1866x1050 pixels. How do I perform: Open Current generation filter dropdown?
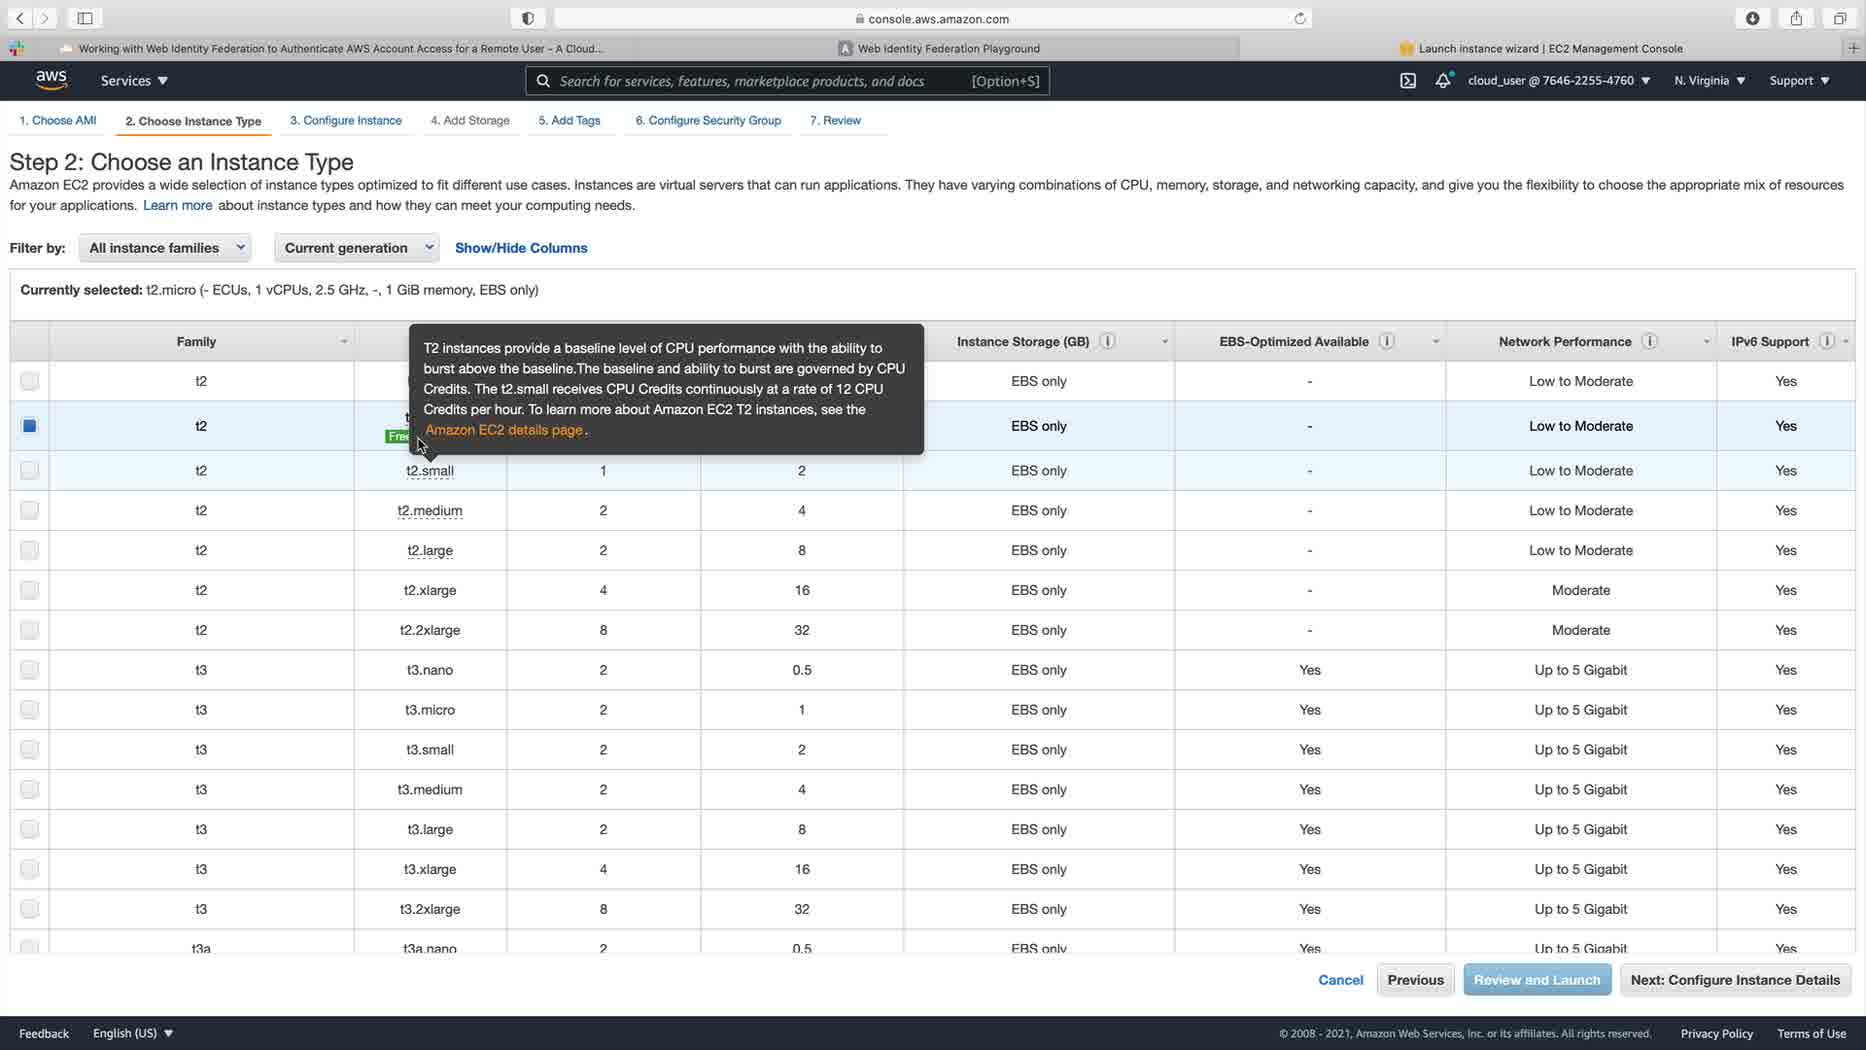pos(357,248)
